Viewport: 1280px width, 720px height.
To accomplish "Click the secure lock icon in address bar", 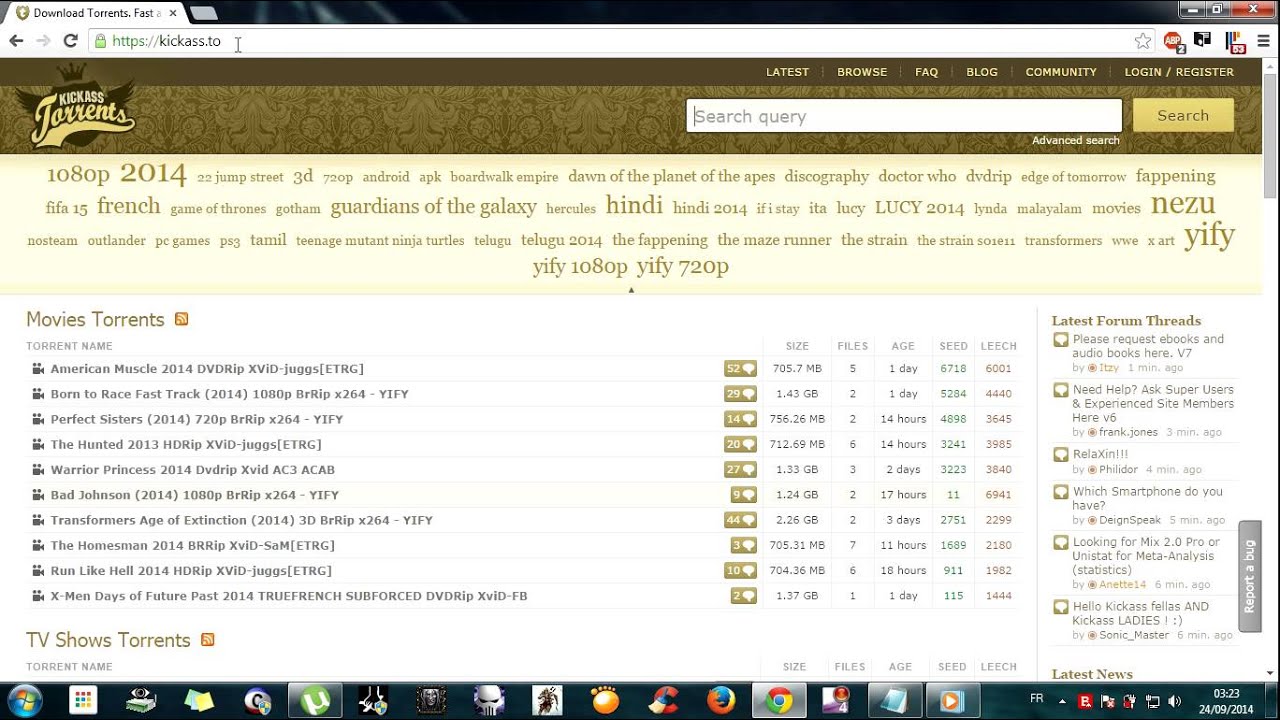I will pyautogui.click(x=100, y=41).
